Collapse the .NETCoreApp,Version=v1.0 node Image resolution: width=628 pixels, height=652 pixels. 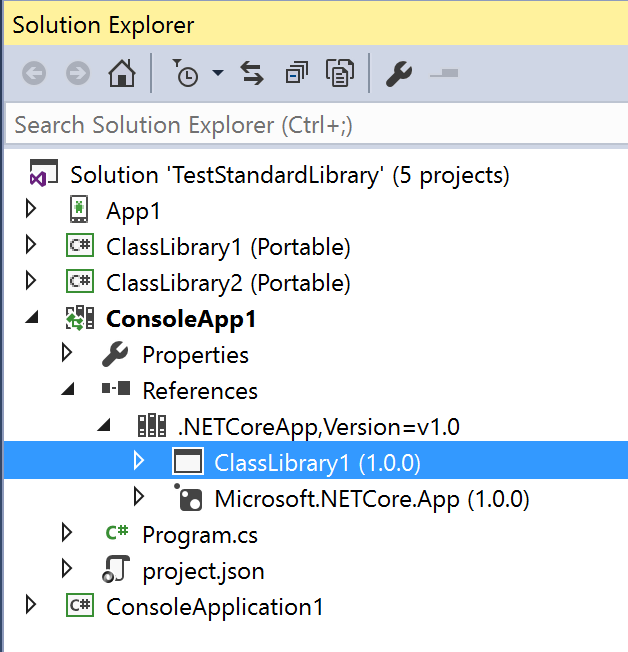[x=104, y=425]
